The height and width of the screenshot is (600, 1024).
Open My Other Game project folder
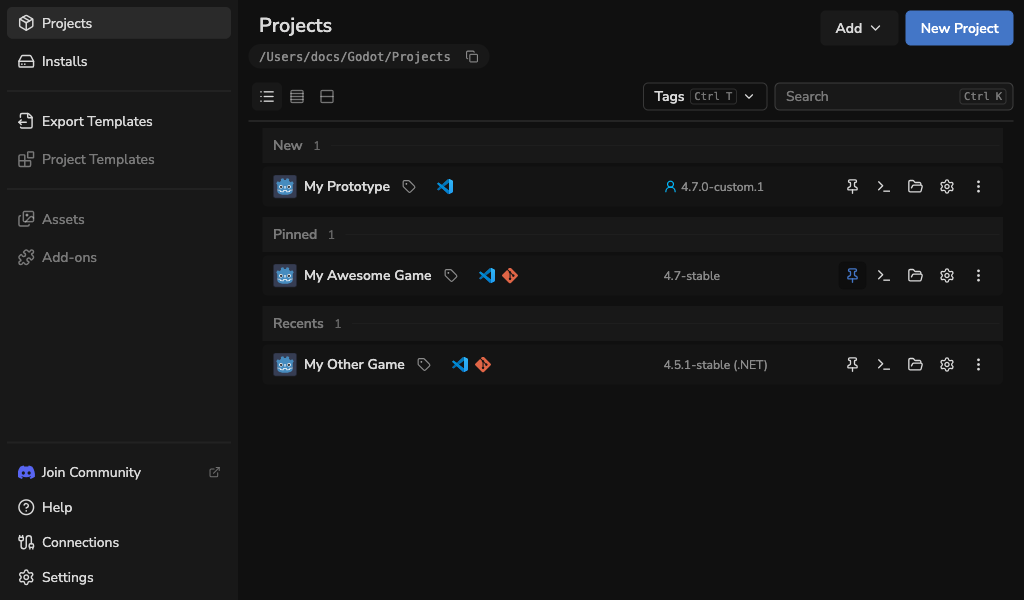pos(915,364)
